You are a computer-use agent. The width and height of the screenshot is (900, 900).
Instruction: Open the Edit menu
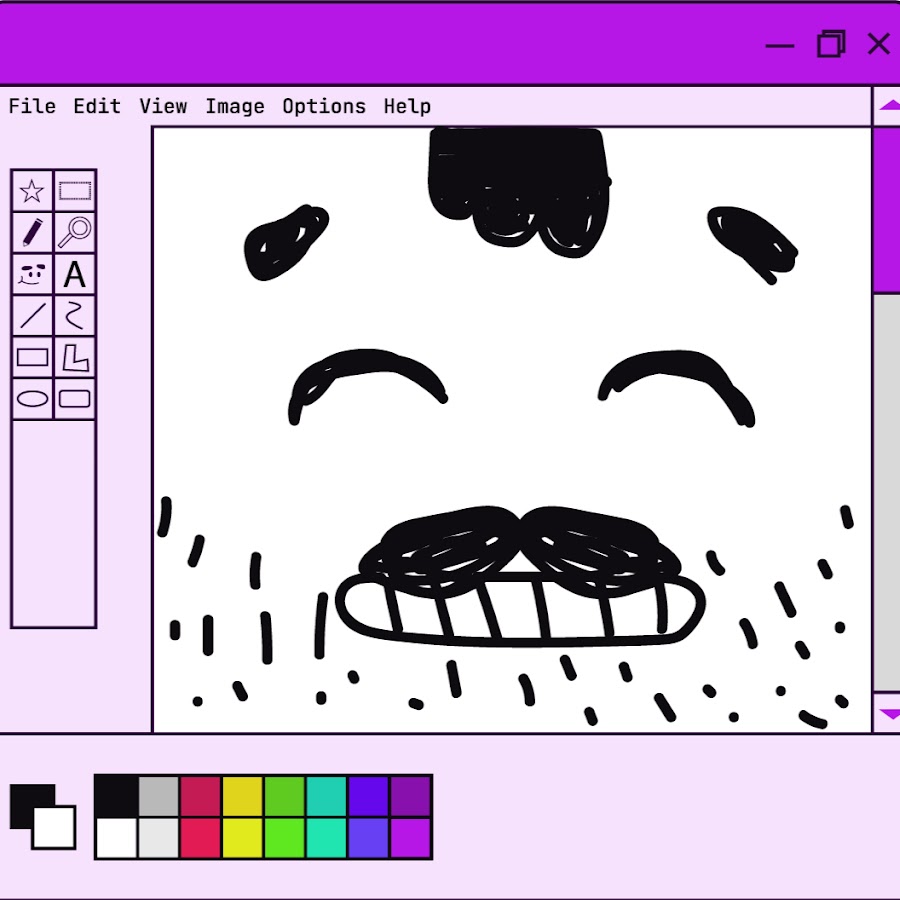[97, 106]
